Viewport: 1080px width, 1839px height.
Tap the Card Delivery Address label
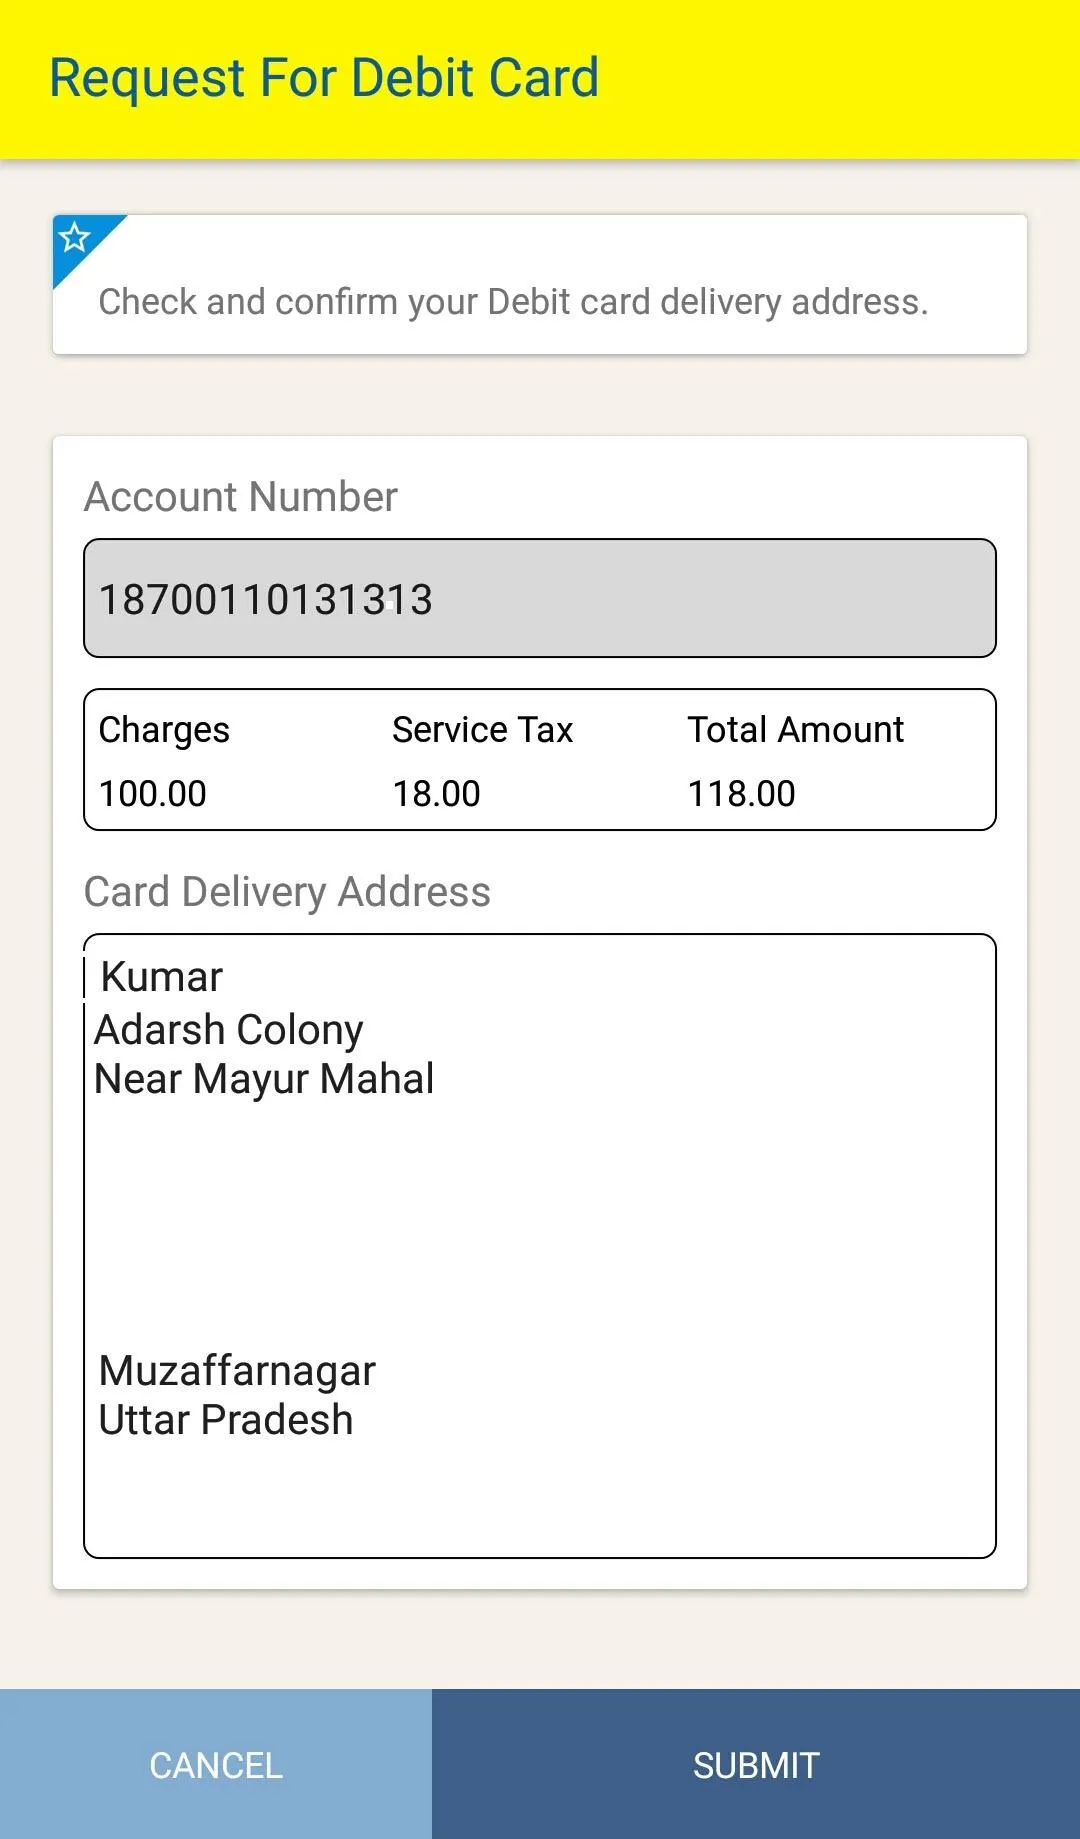click(288, 892)
